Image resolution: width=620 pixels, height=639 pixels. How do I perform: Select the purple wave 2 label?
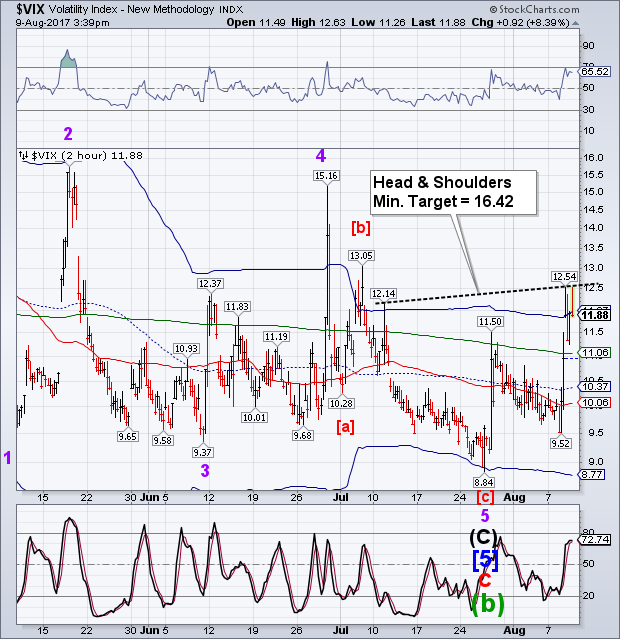point(68,134)
